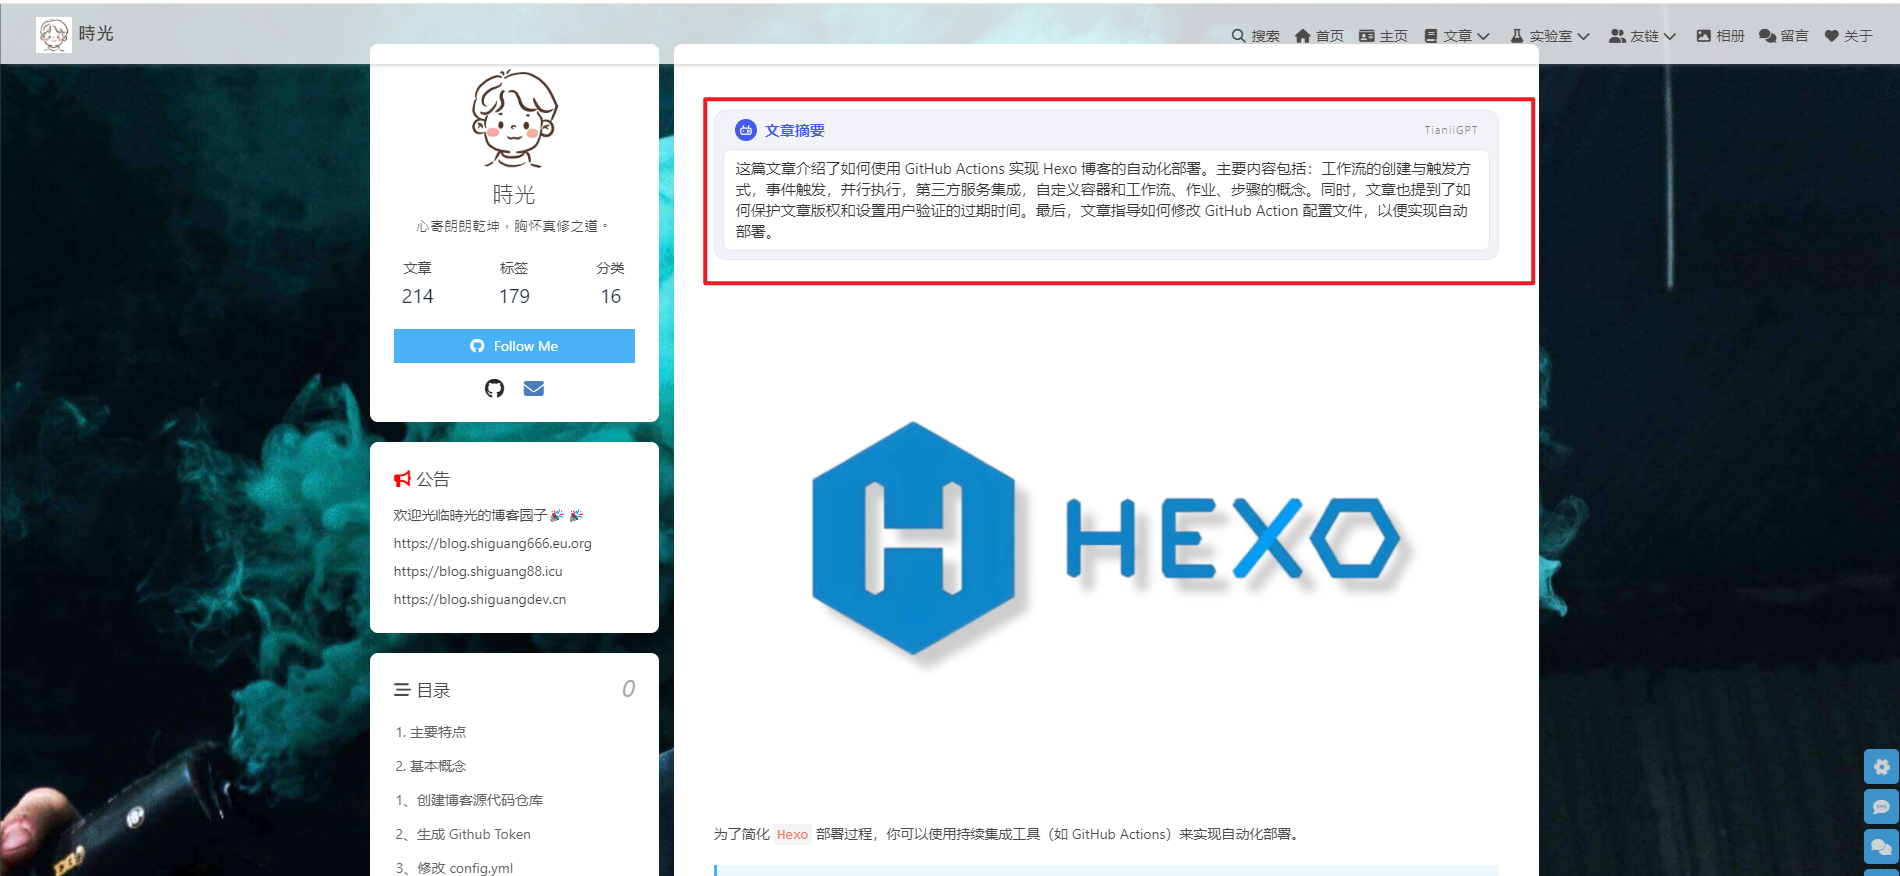
Task: Open the GitHub icon below Follow Me
Action: pyautogui.click(x=494, y=388)
